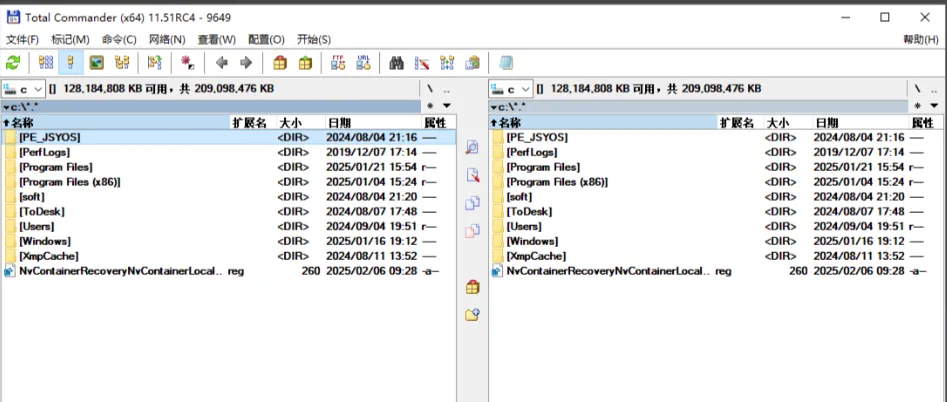Screen dimensions: 947x402
Task: Select [Program Files (x86)] in right panel
Action: tap(716, 182)
